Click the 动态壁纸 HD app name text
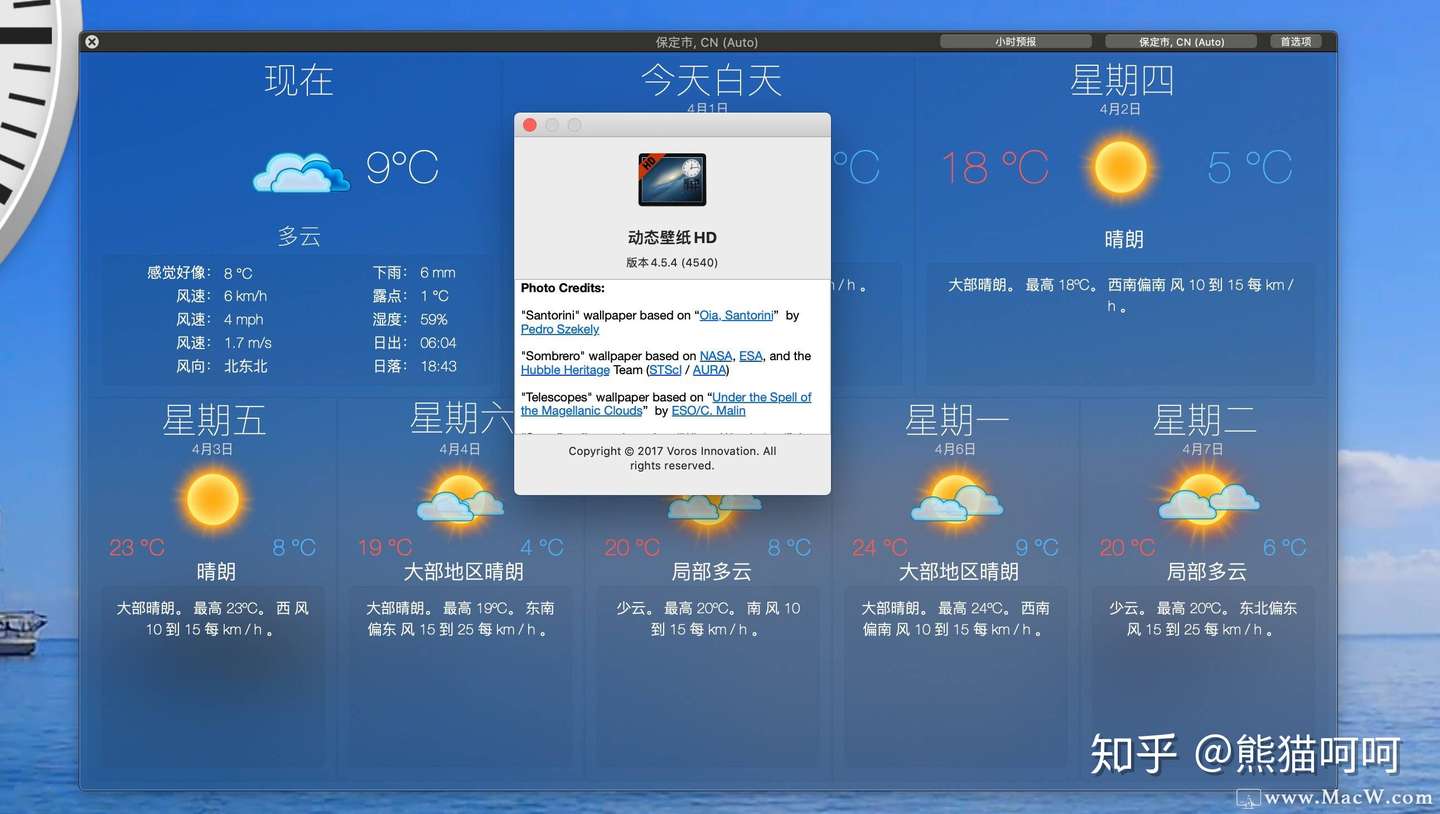This screenshot has width=1440, height=814. 672,238
